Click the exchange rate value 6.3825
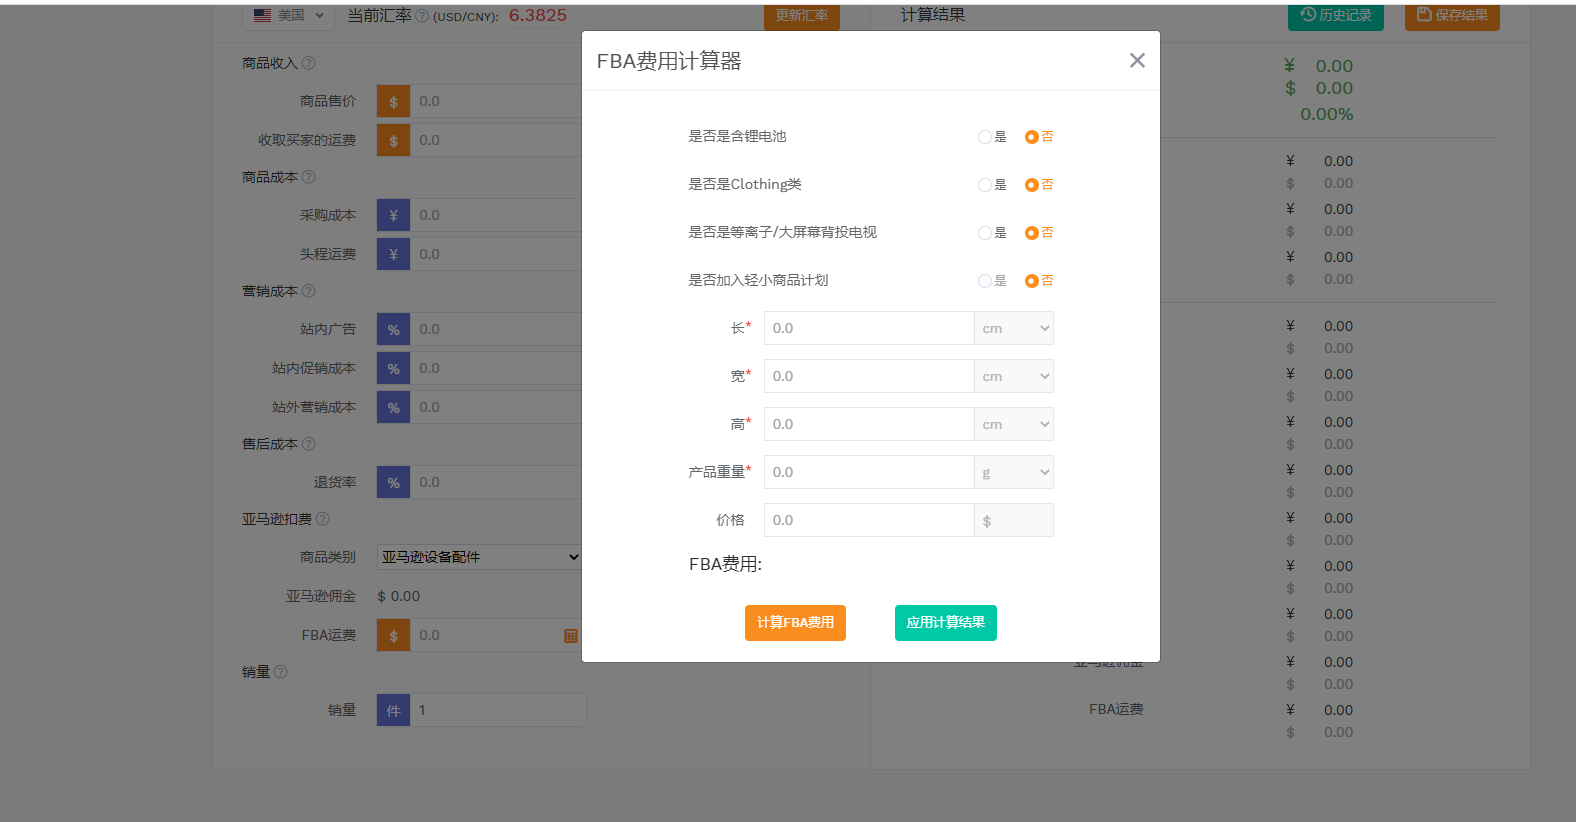Image resolution: width=1576 pixels, height=822 pixels. 538,15
